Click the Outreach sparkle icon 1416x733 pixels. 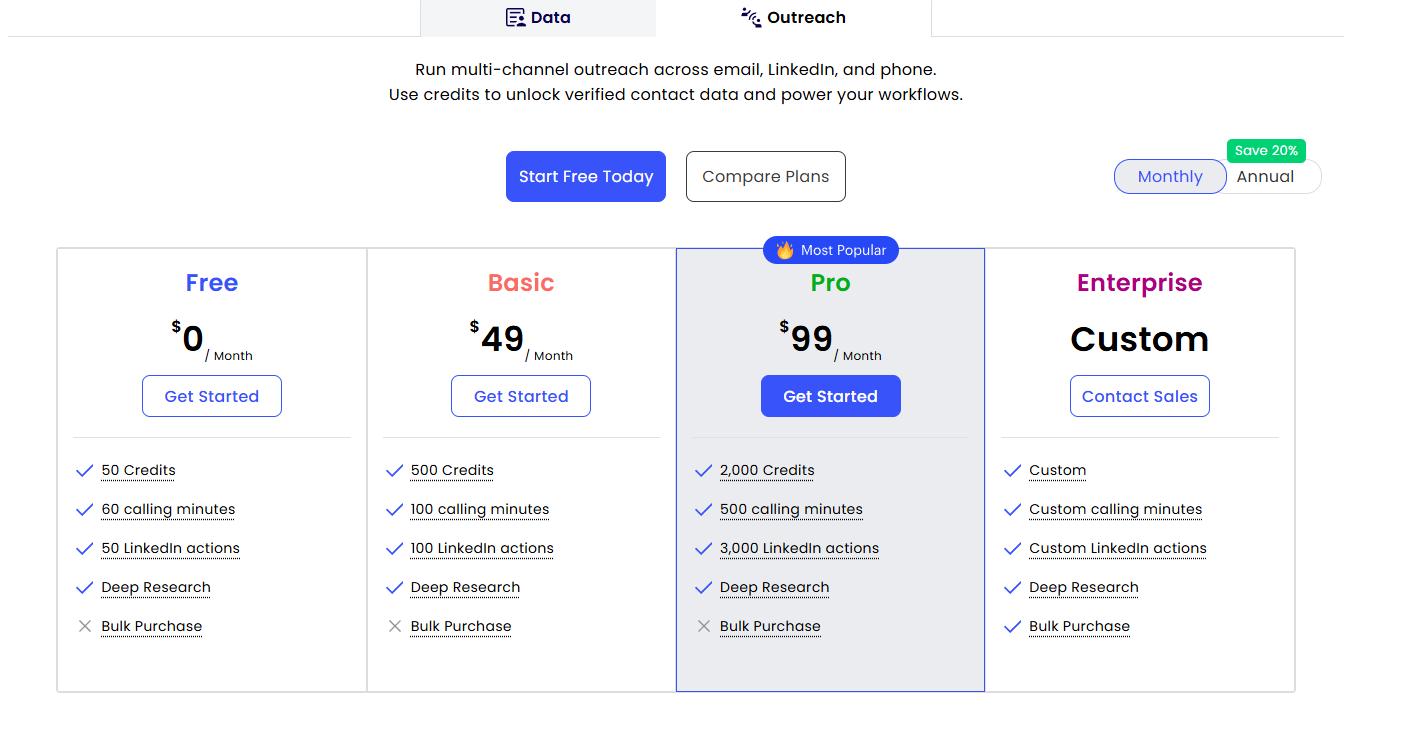coord(750,16)
